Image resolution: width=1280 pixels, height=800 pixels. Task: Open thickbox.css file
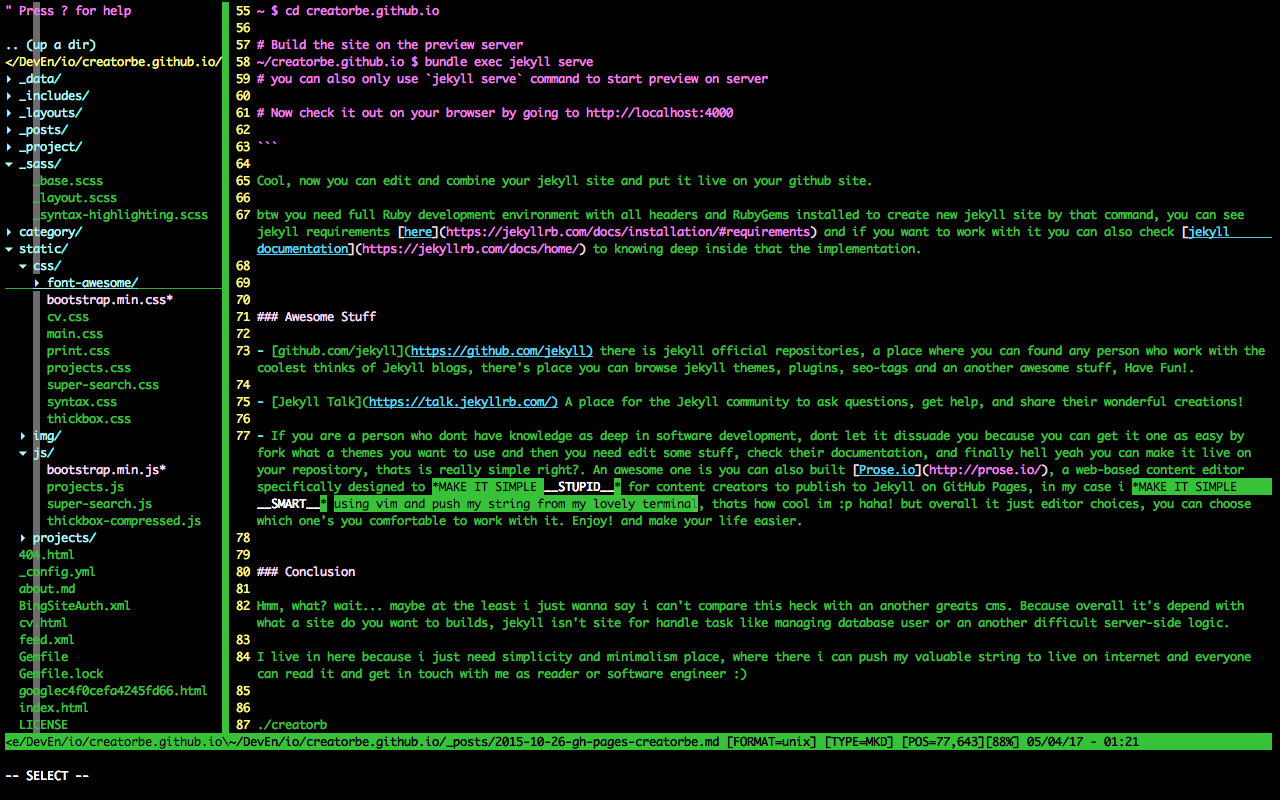89,419
